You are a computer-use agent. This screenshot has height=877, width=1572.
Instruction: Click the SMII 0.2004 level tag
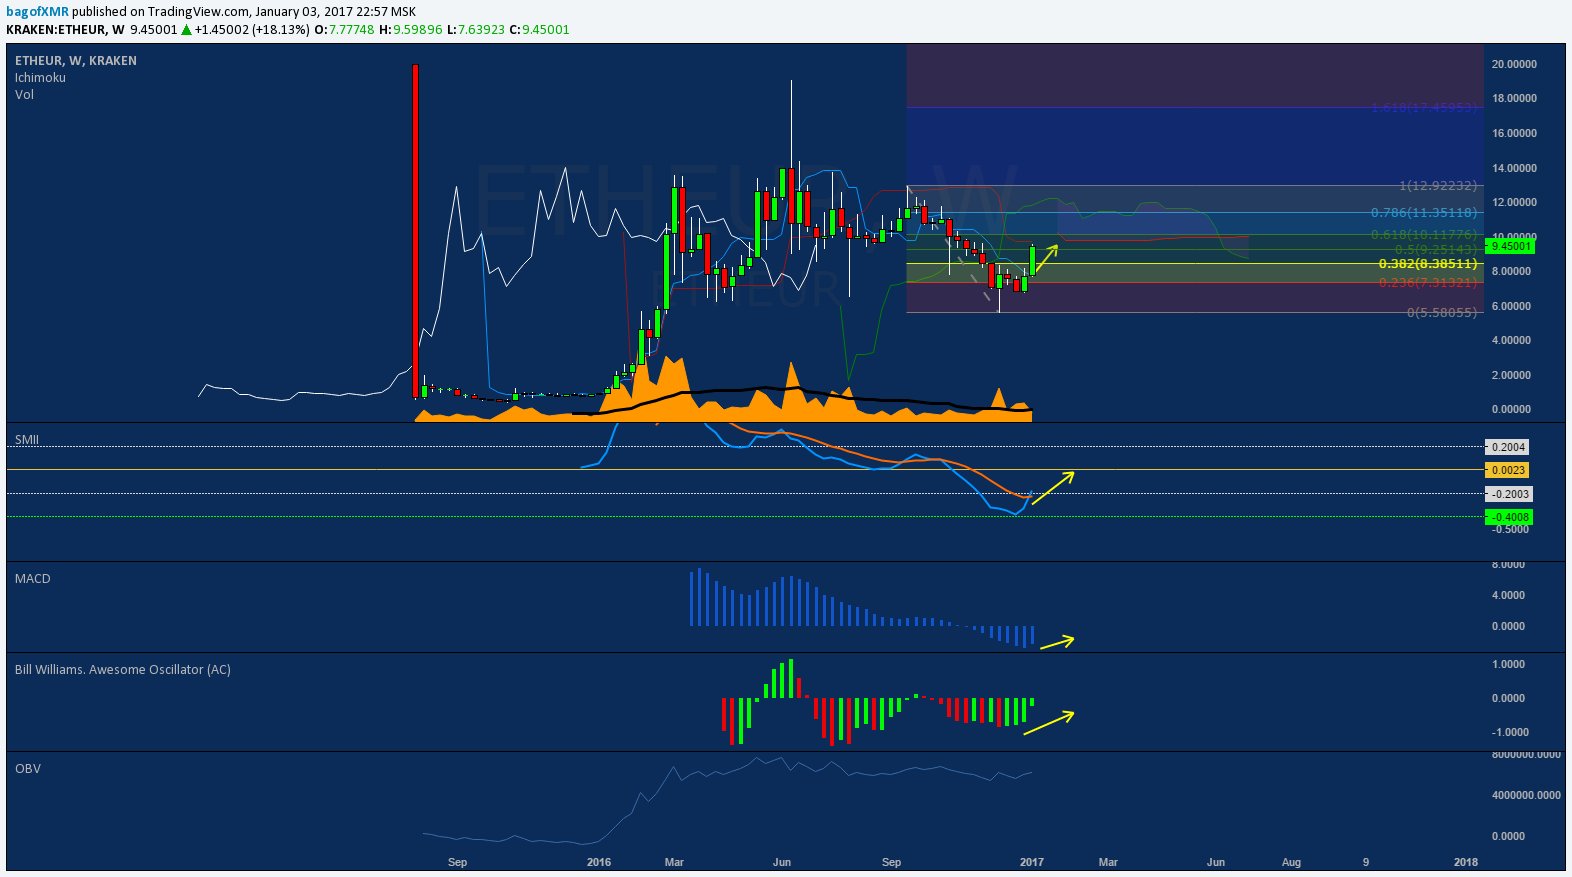pyautogui.click(x=1508, y=448)
